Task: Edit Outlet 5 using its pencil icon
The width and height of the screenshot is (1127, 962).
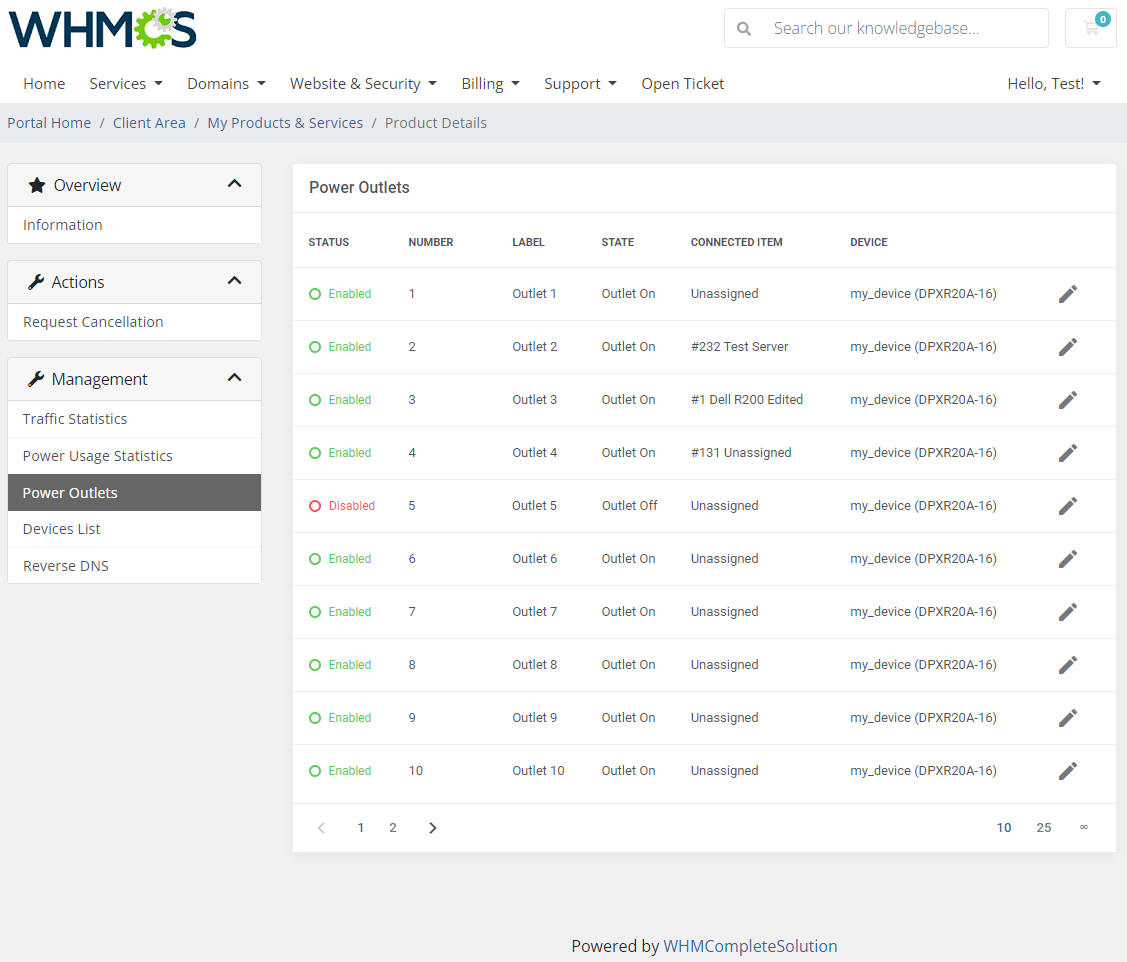Action: (x=1067, y=505)
